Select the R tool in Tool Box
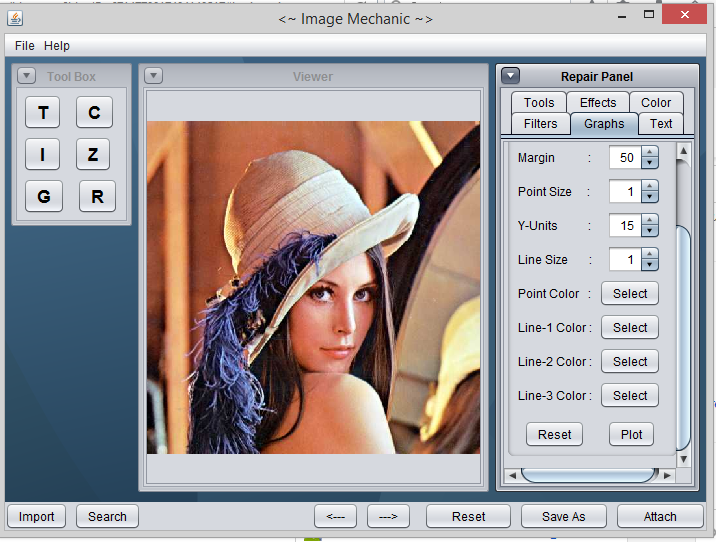Screen dimensions: 716x542 click(x=97, y=196)
